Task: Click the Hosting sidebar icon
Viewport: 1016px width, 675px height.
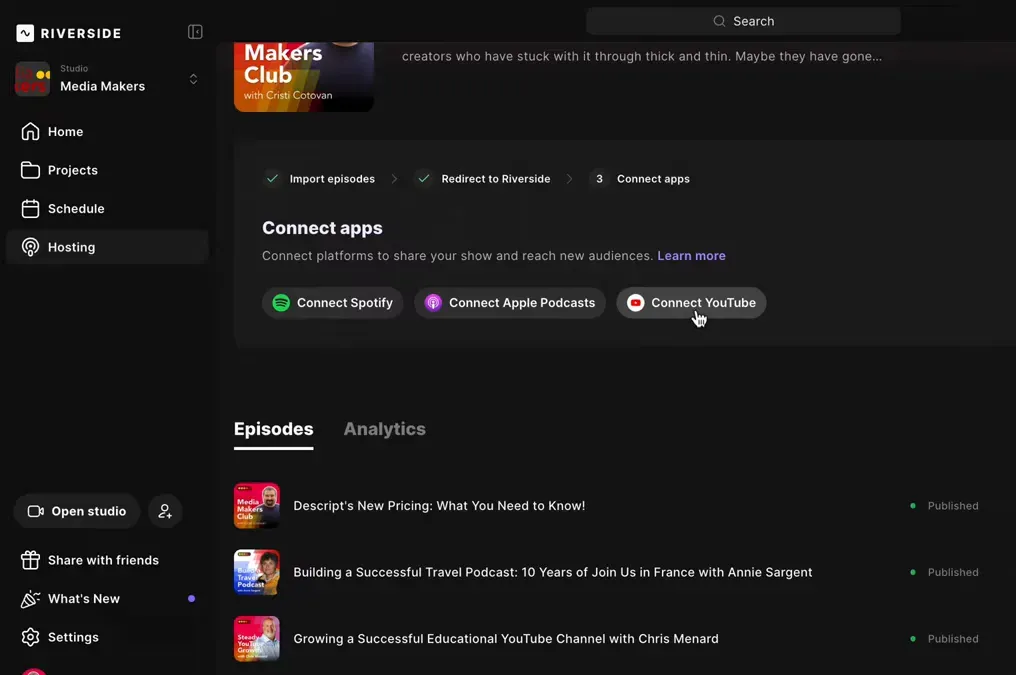Action: [x=31, y=246]
